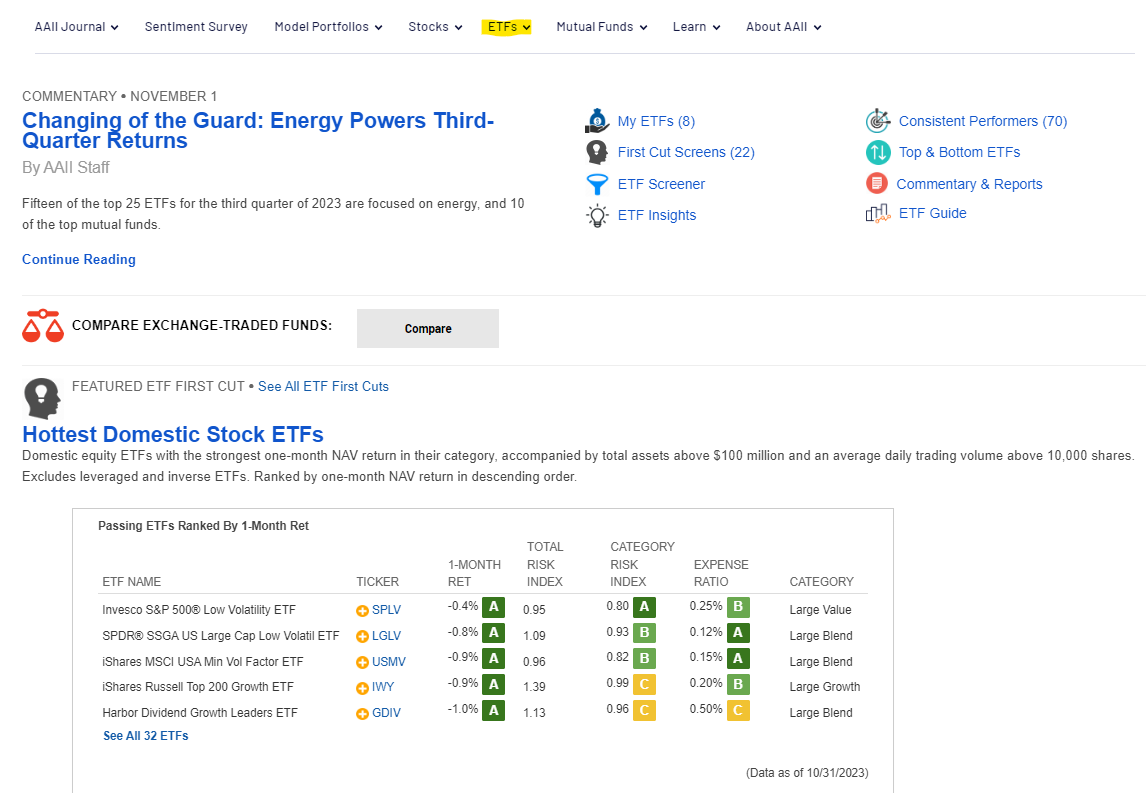Open the Commentary & Reports link
The height and width of the screenshot is (793, 1147).
coord(969,184)
